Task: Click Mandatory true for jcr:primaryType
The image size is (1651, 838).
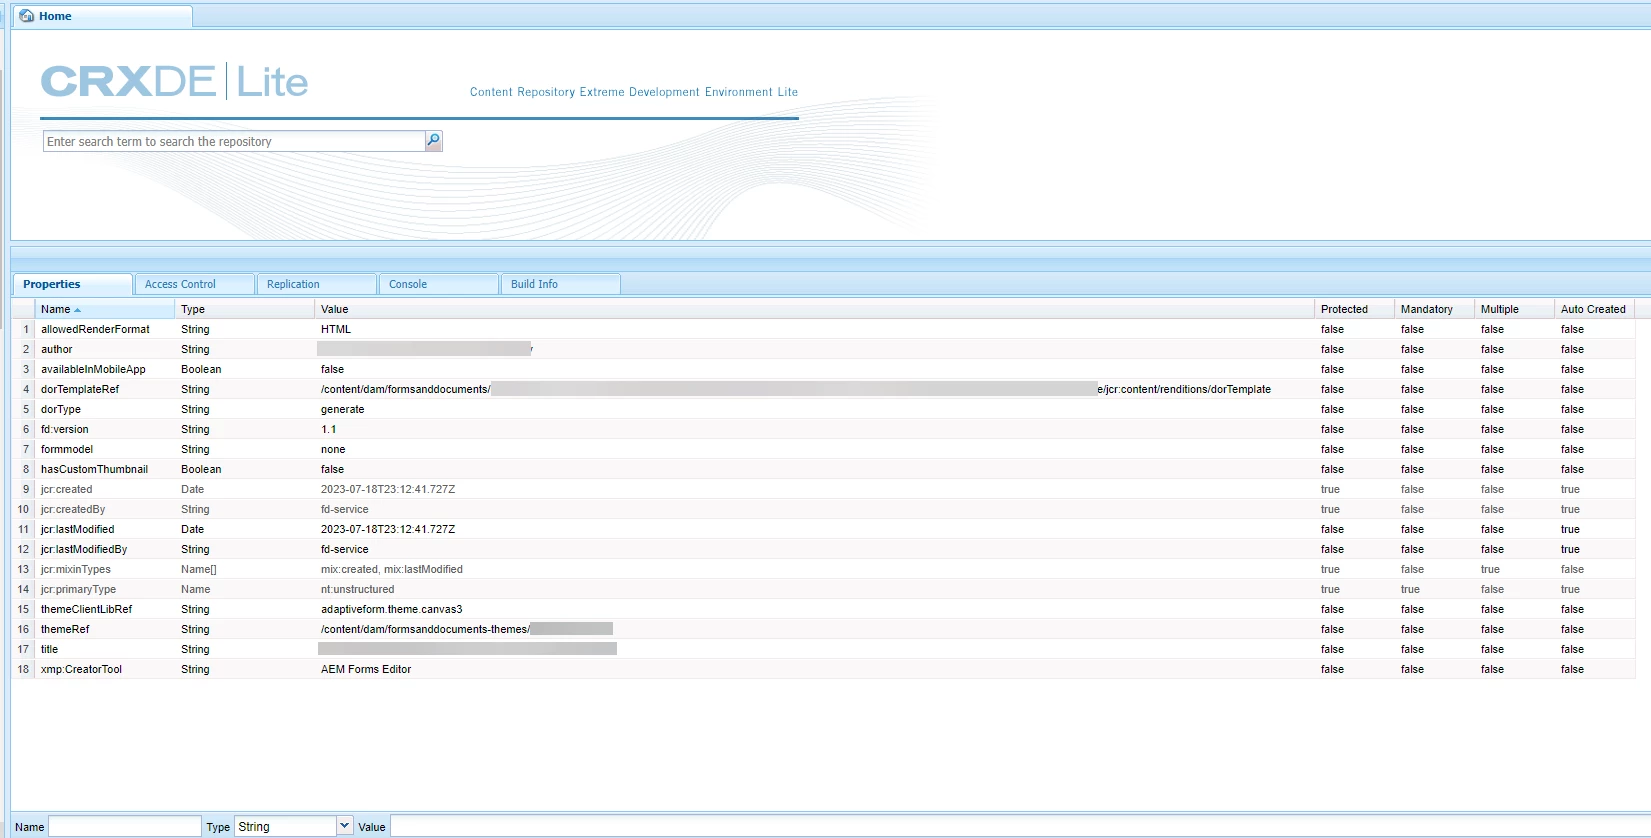Action: [x=1410, y=589]
